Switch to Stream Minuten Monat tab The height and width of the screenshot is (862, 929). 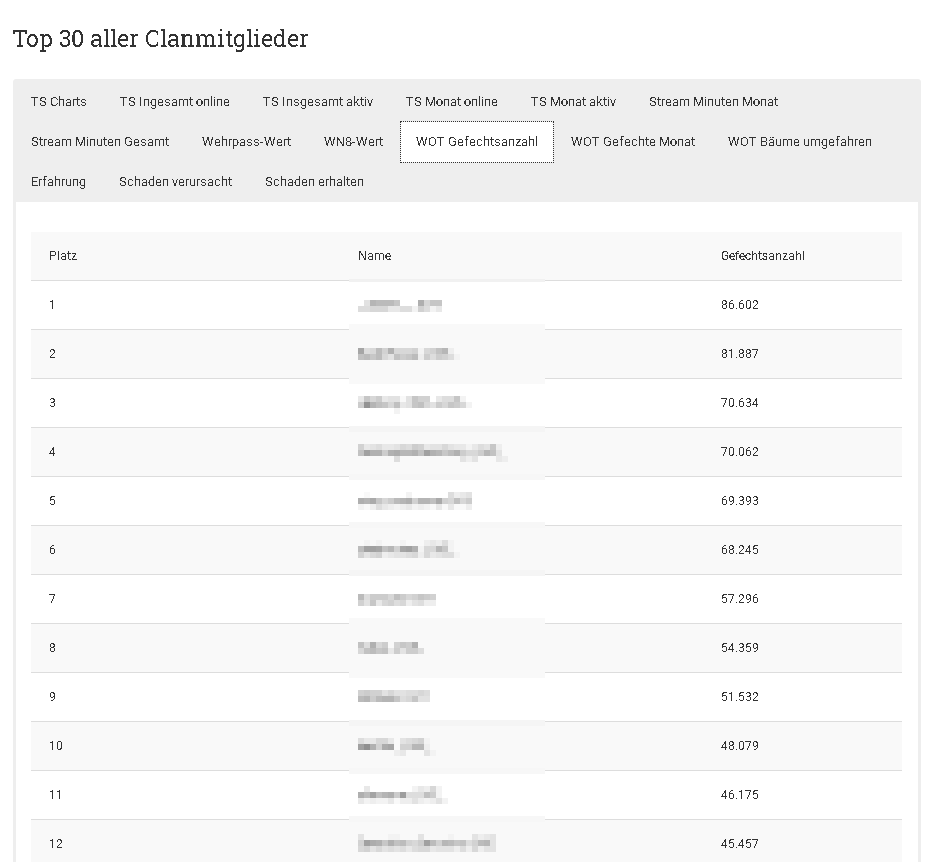[x=713, y=102]
